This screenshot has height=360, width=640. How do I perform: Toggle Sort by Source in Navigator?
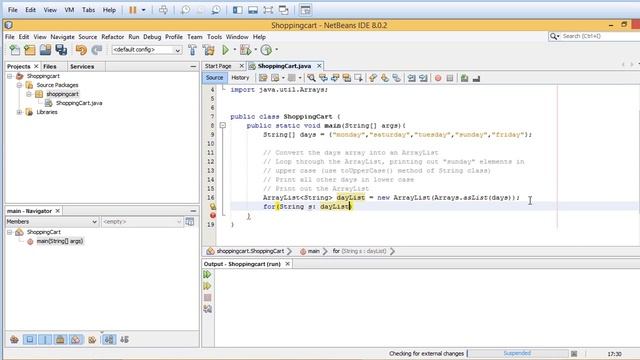[124, 339]
